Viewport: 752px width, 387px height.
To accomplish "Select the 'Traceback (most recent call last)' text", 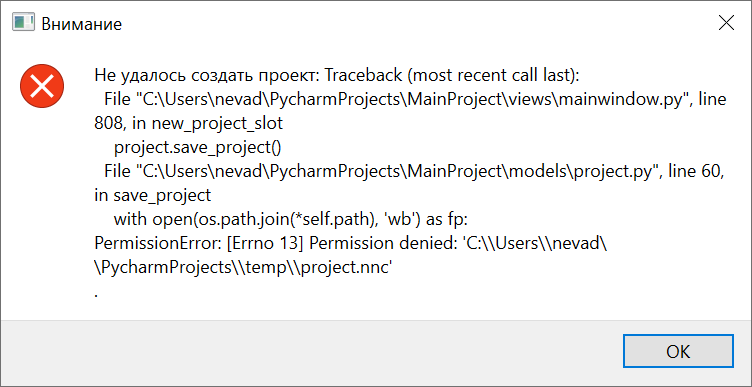I will coord(453,76).
